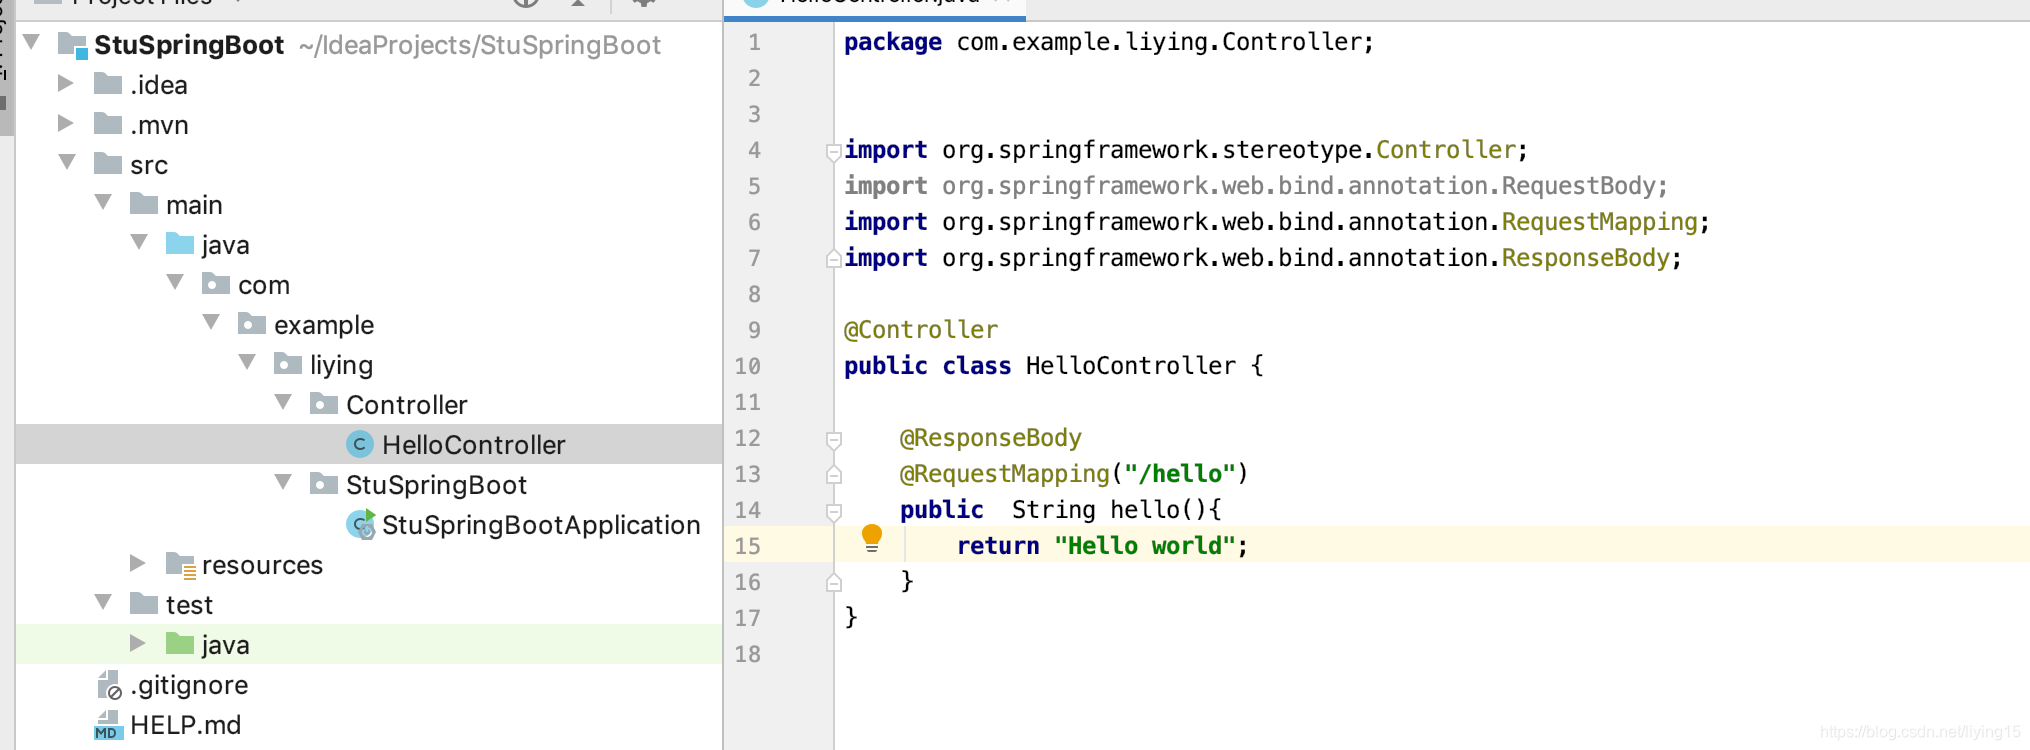Click the Controller package icon
The image size is (2030, 750).
click(324, 403)
